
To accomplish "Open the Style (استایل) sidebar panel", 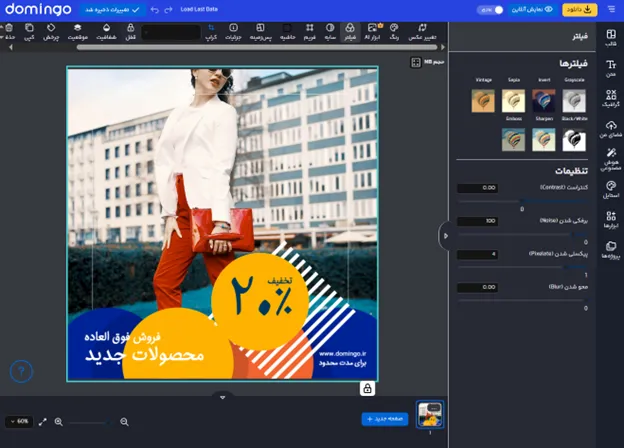I will click(610, 187).
